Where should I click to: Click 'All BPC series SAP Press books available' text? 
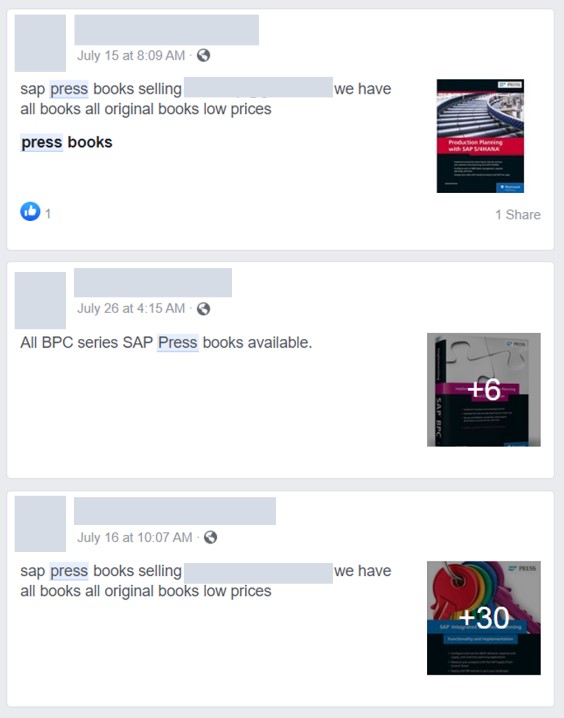tap(166, 343)
